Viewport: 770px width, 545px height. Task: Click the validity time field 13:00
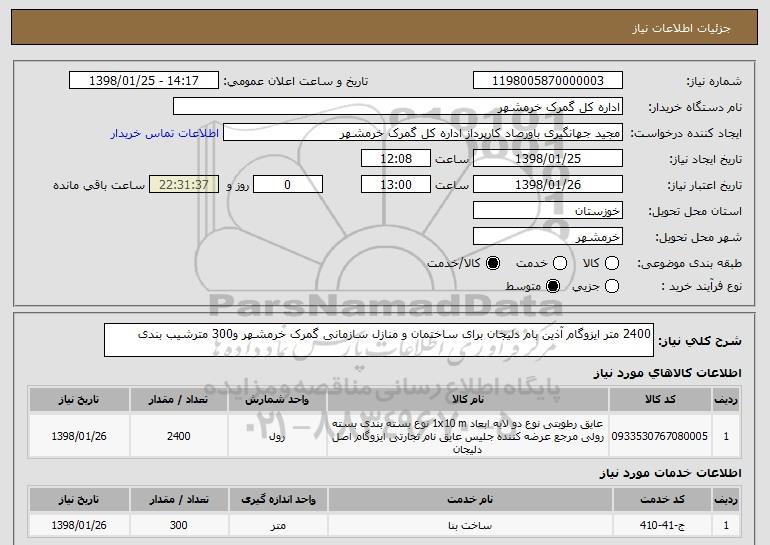396,185
